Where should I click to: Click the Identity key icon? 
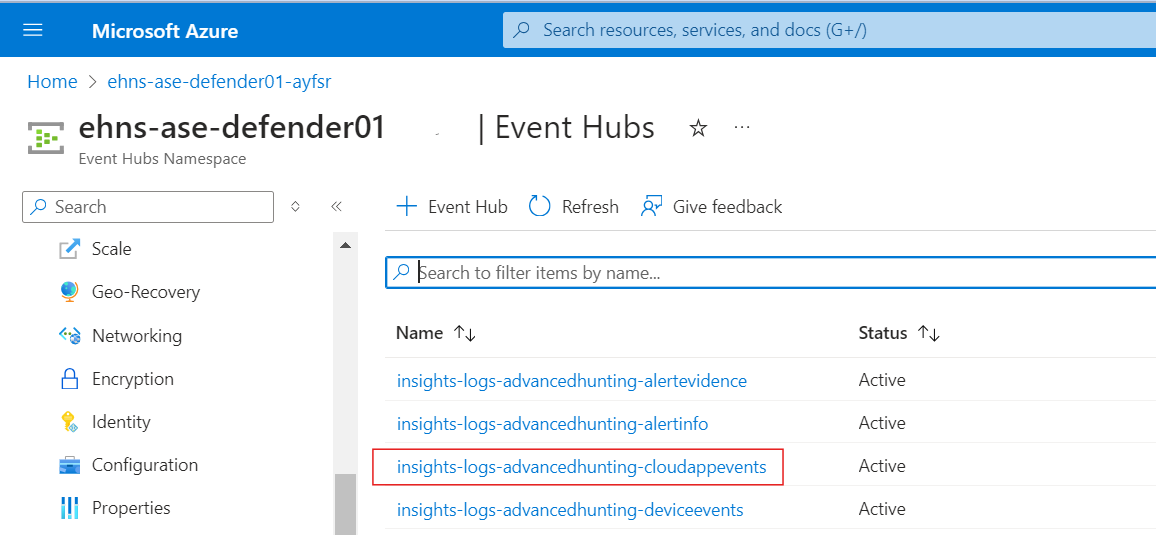click(x=69, y=422)
